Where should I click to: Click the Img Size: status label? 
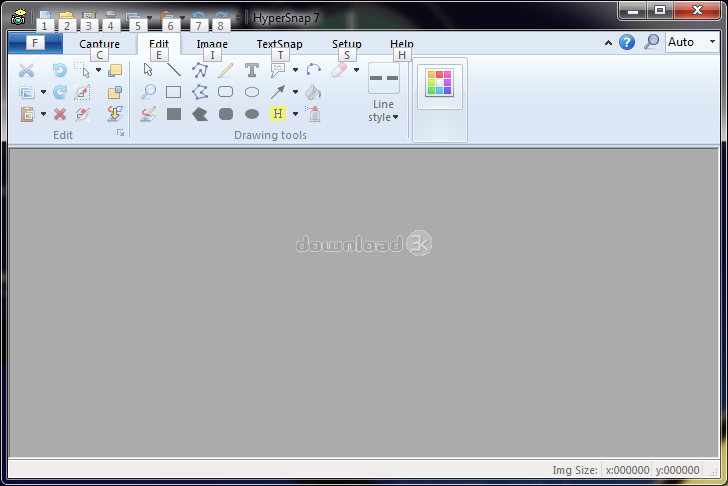(575, 470)
